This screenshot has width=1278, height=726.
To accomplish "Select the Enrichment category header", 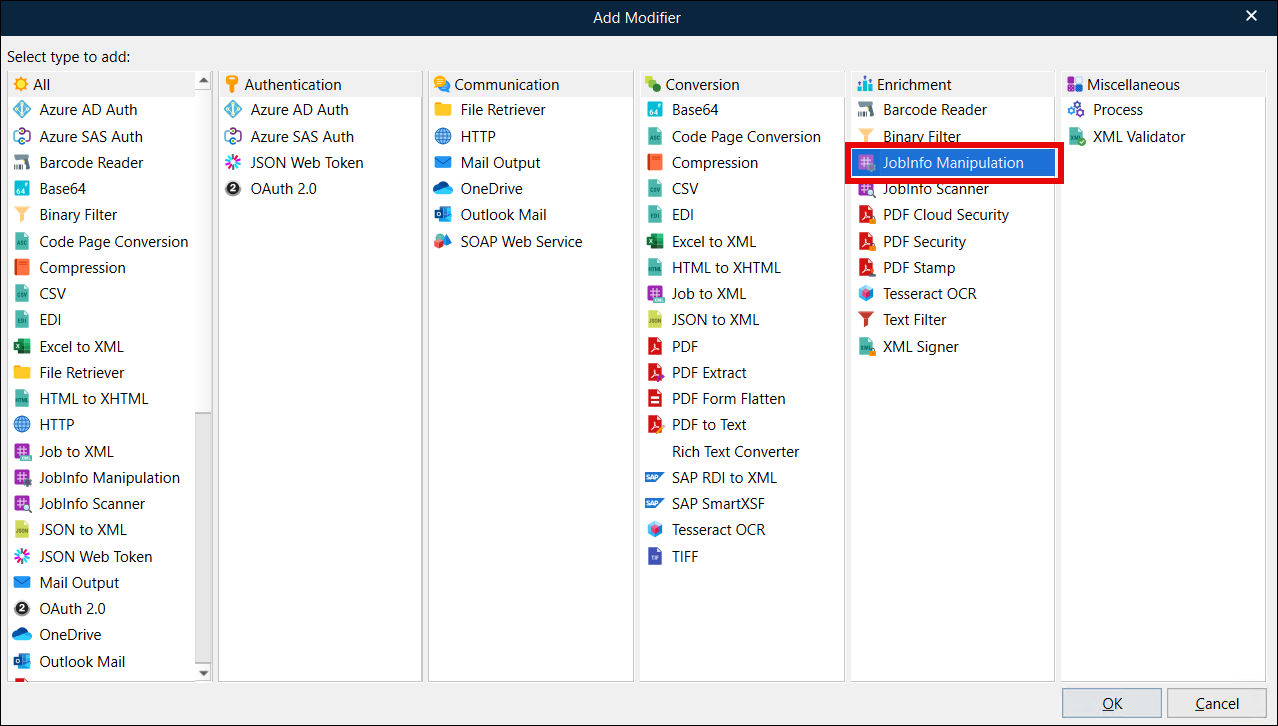I will coord(953,84).
